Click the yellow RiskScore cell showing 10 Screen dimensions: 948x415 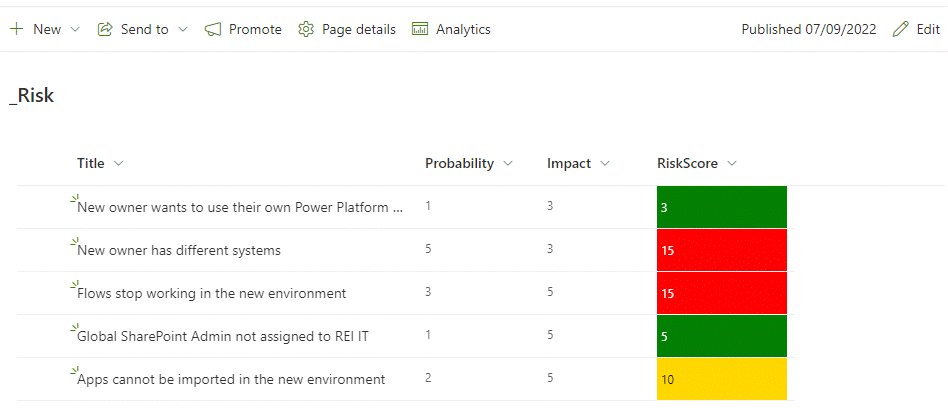point(721,379)
